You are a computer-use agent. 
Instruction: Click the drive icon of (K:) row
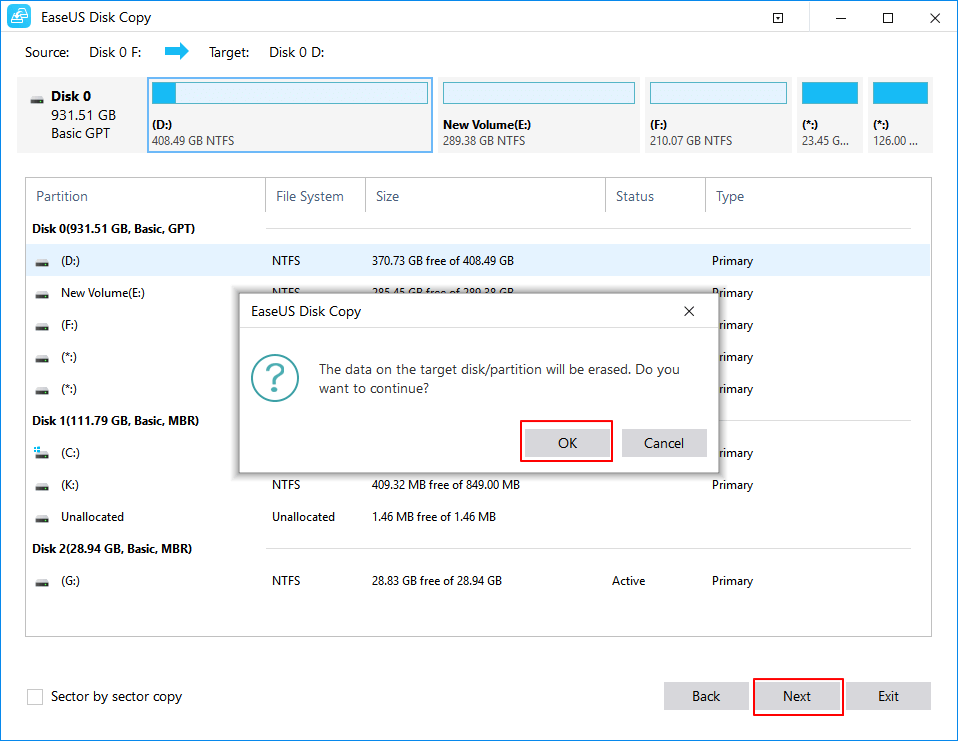pos(42,487)
